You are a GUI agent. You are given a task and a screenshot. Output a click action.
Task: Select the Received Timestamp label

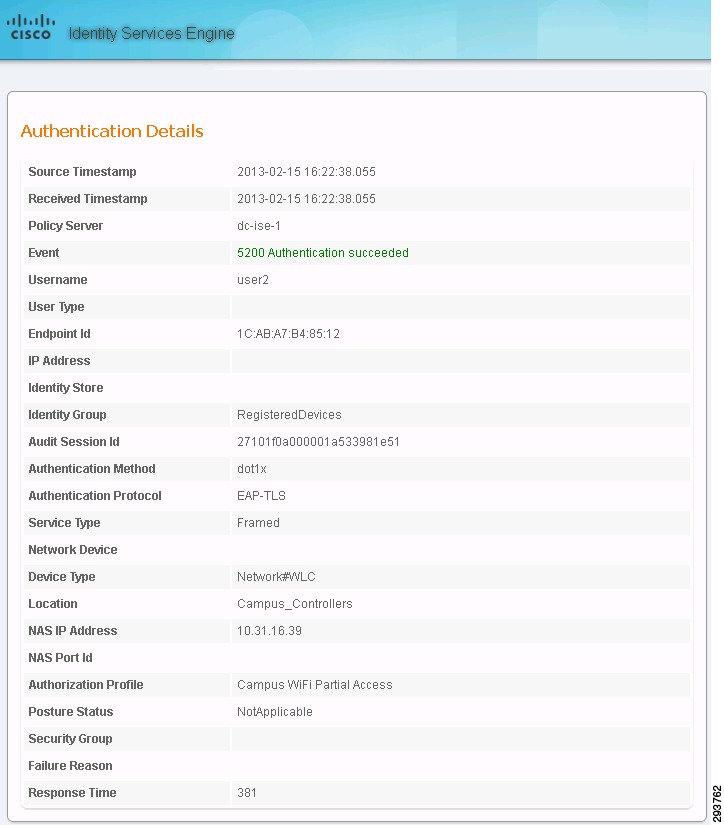coord(88,199)
